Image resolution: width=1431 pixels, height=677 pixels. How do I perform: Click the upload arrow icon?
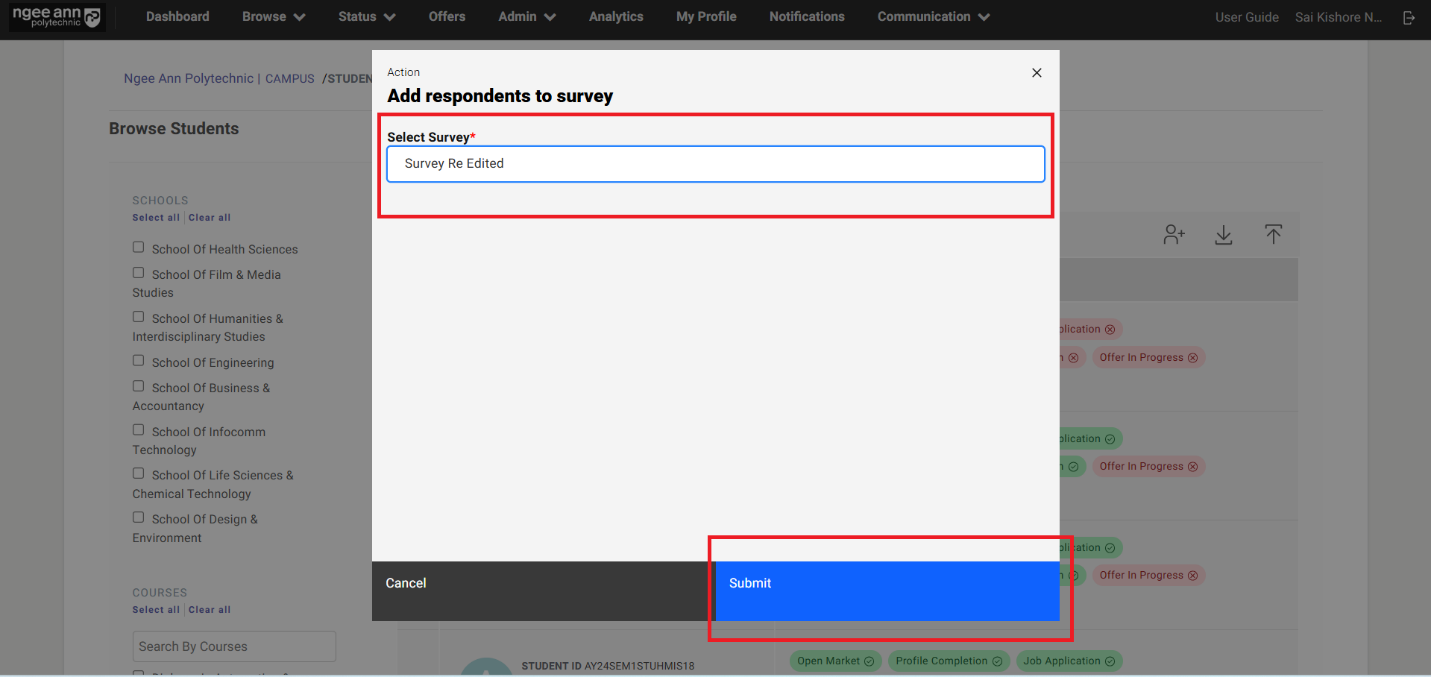point(1272,234)
